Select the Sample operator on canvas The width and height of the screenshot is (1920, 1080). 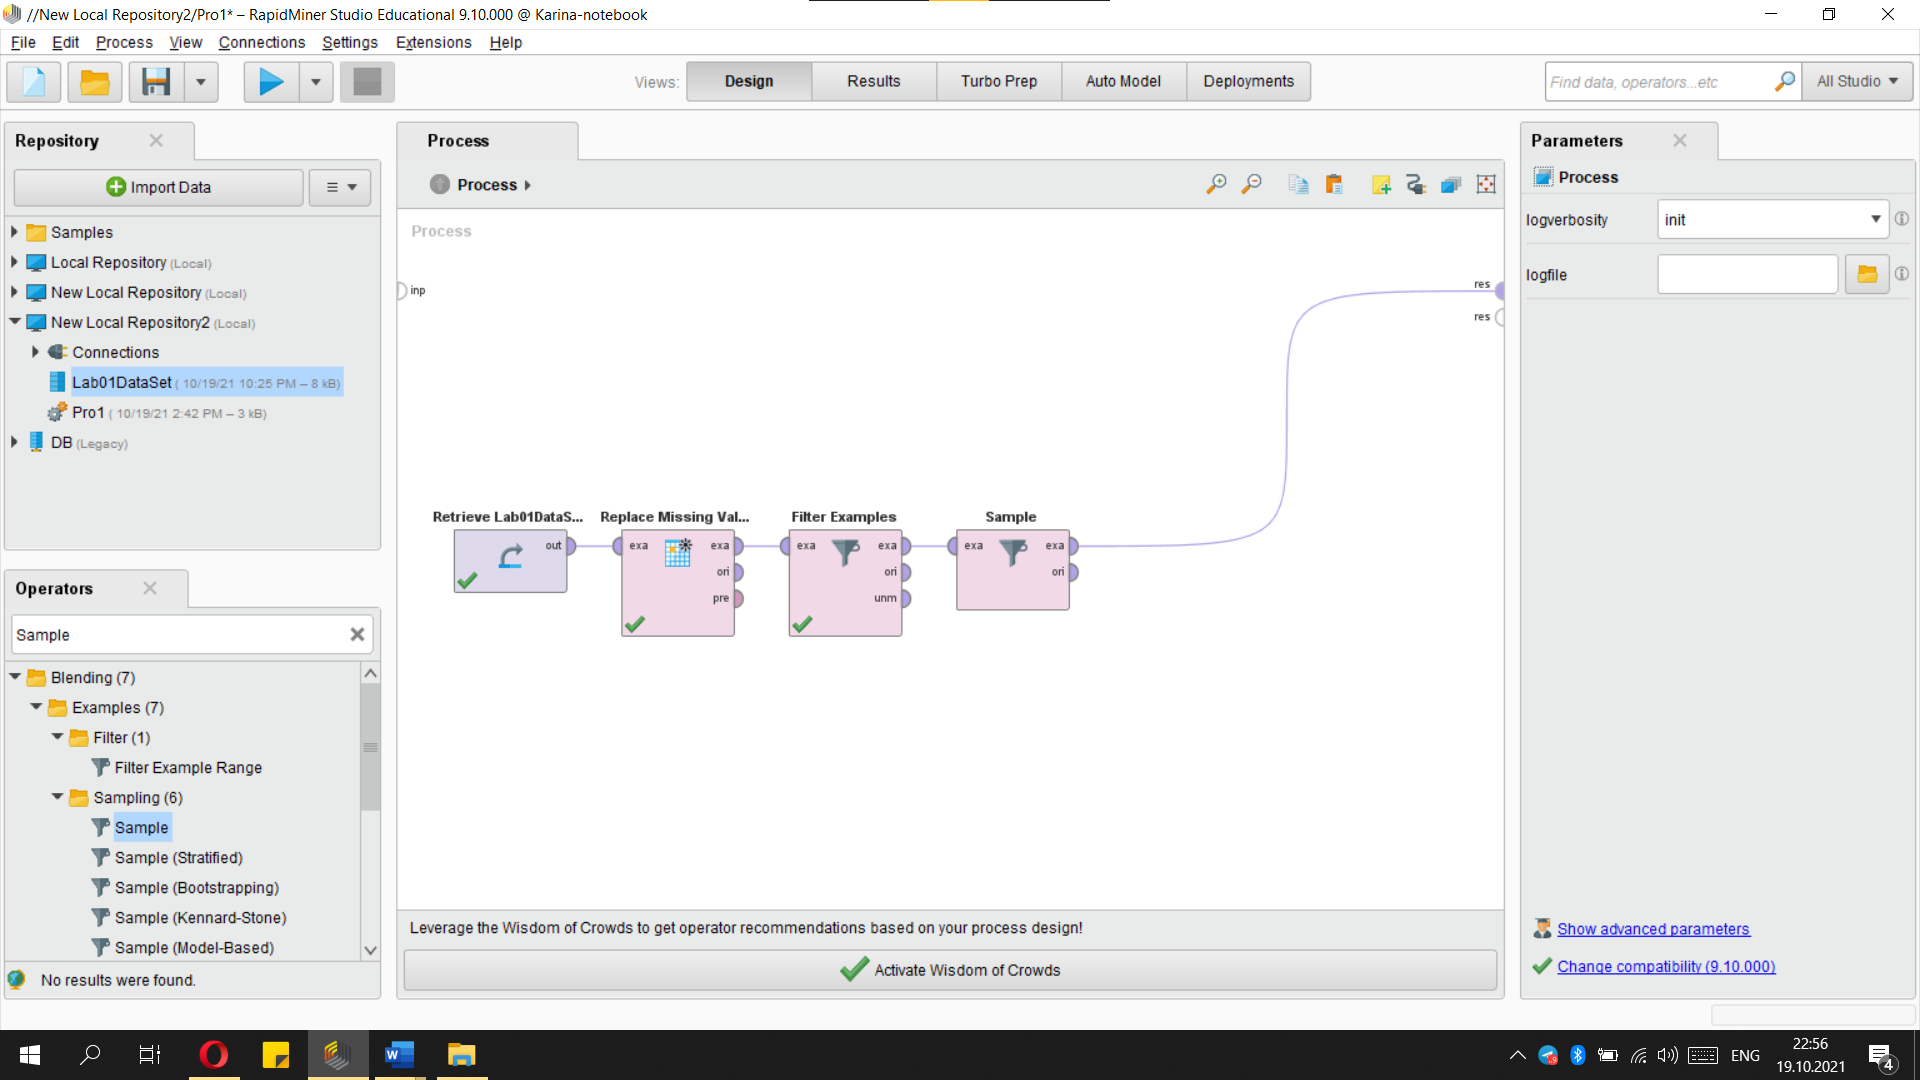coord(1013,569)
